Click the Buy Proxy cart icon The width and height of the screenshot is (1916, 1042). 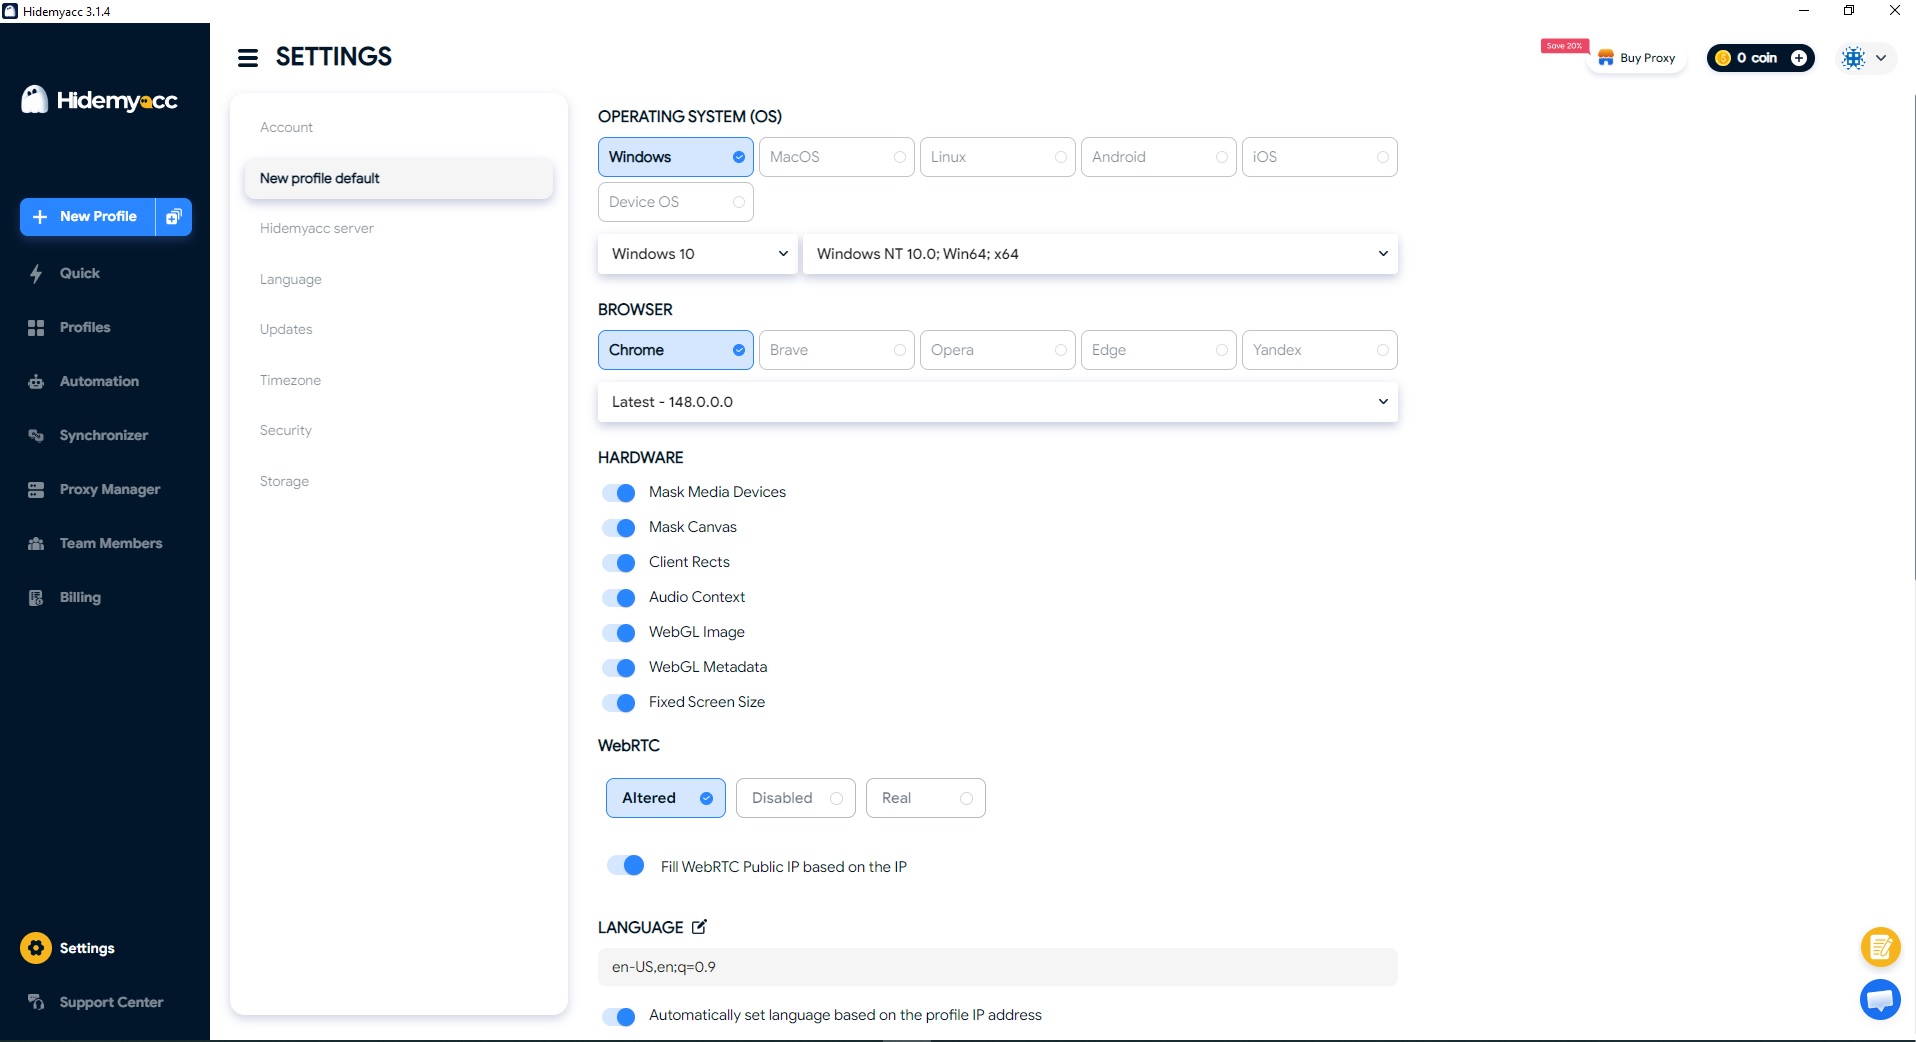[1606, 58]
